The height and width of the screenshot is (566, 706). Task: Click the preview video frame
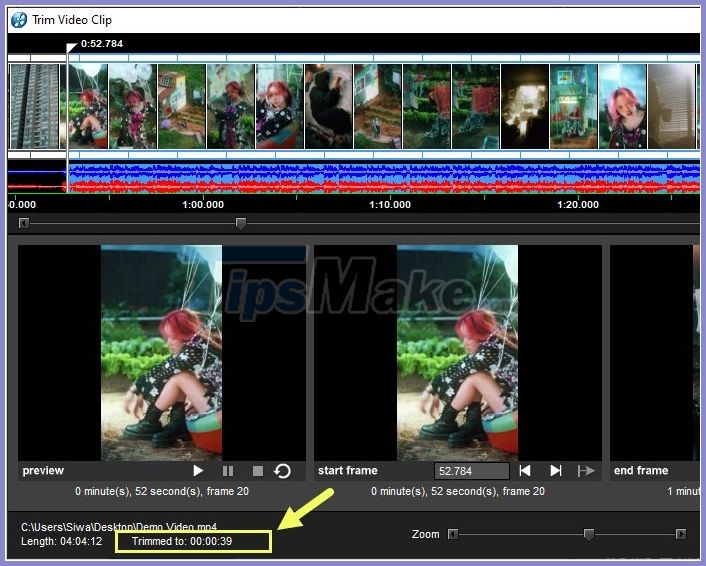pyautogui.click(x=161, y=353)
